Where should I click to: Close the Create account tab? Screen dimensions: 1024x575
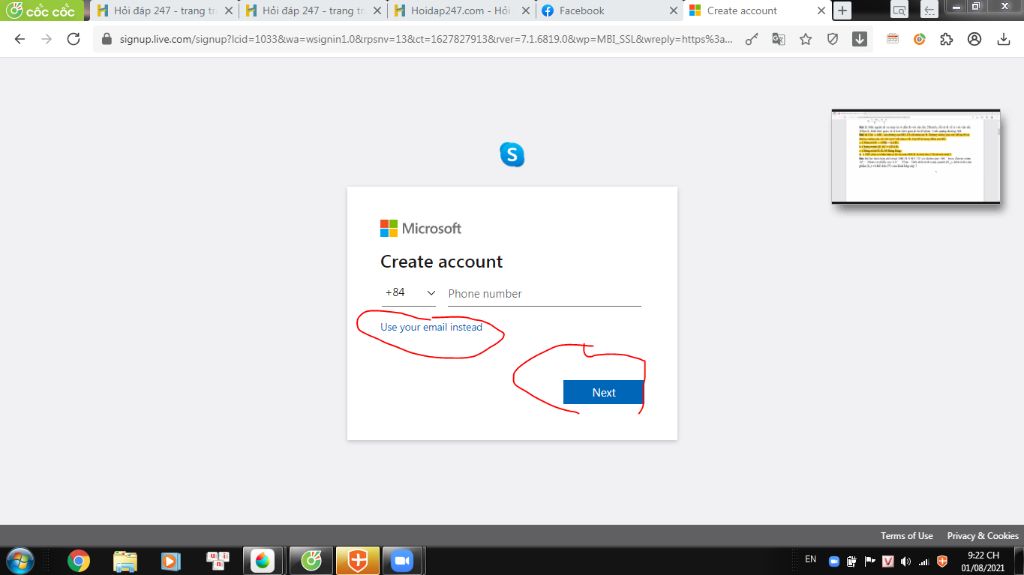pyautogui.click(x=822, y=10)
